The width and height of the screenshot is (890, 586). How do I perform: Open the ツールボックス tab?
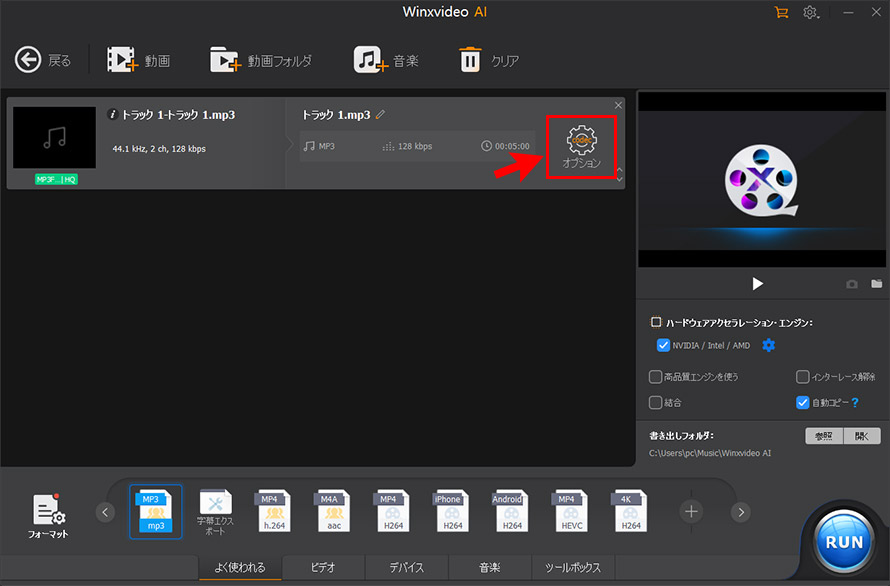coord(573,567)
